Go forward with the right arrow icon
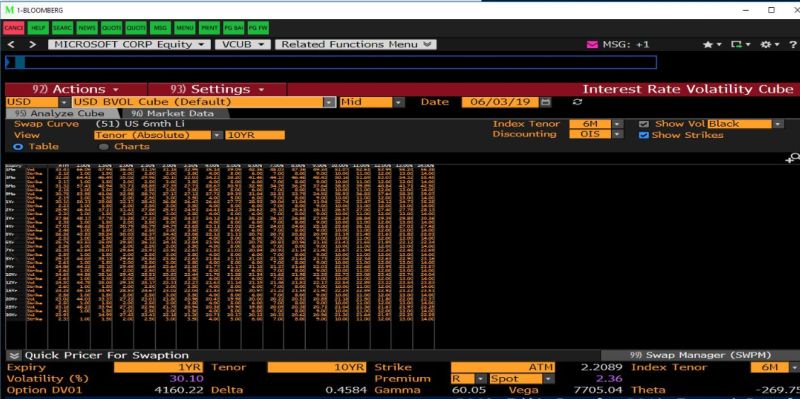The image size is (800, 399). [x=33, y=45]
